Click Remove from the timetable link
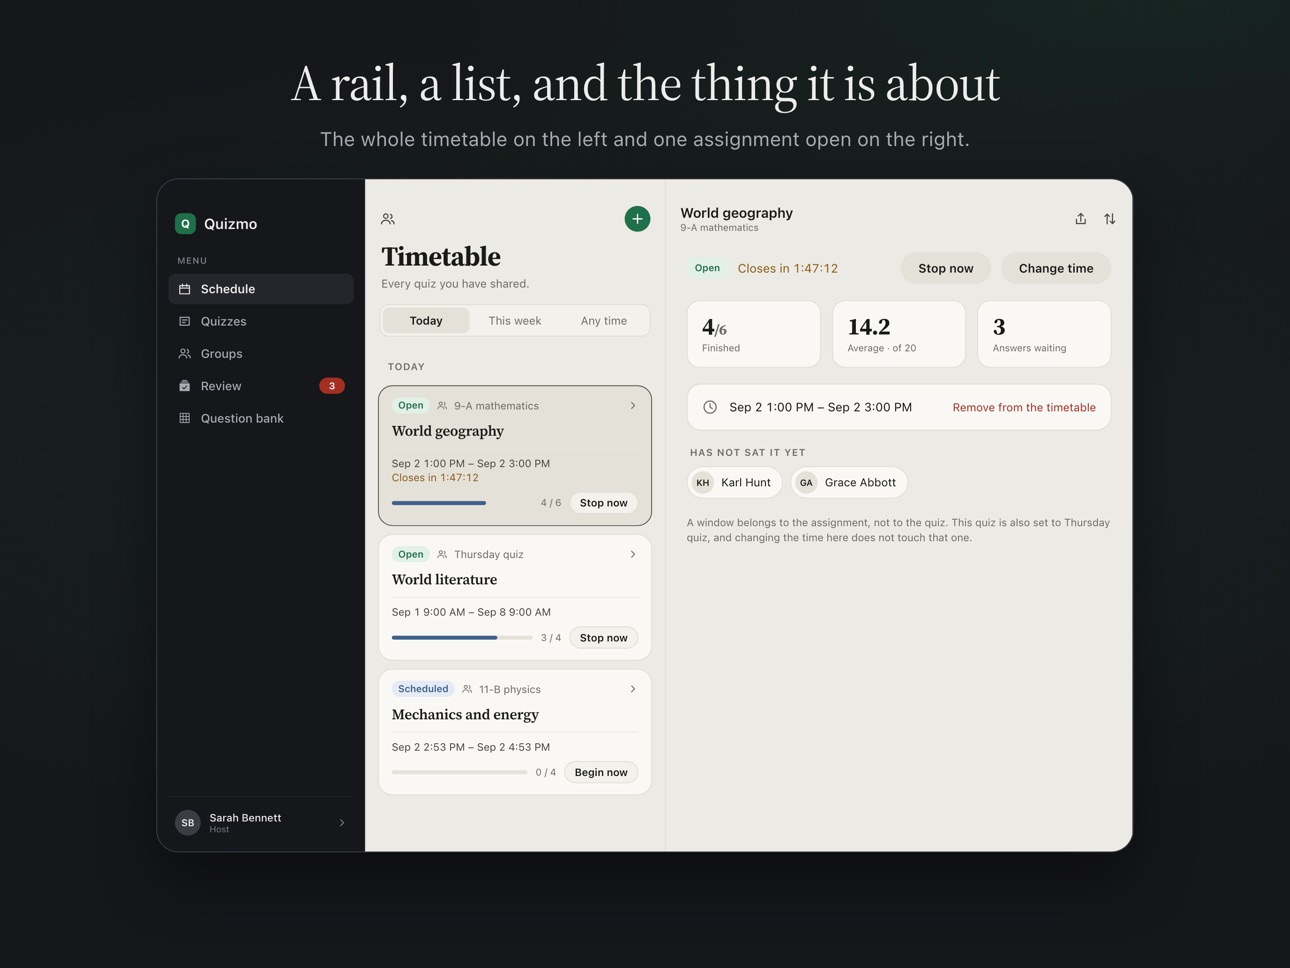This screenshot has height=968, width=1290. pyautogui.click(x=1024, y=408)
